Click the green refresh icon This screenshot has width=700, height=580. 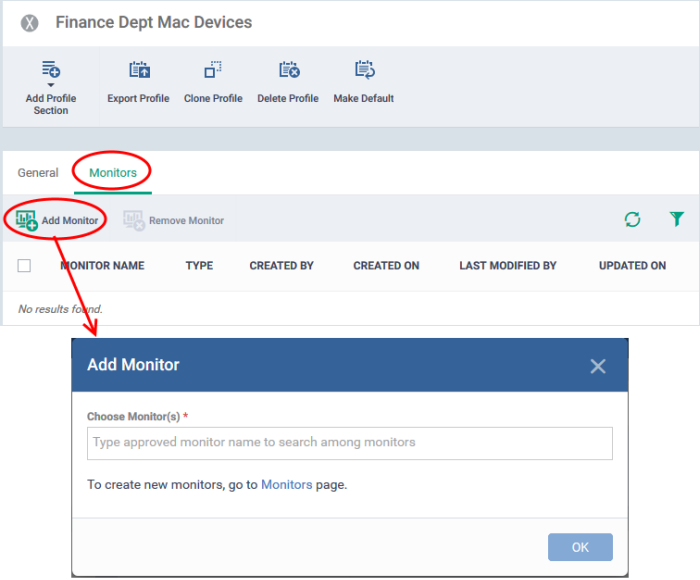(x=632, y=219)
